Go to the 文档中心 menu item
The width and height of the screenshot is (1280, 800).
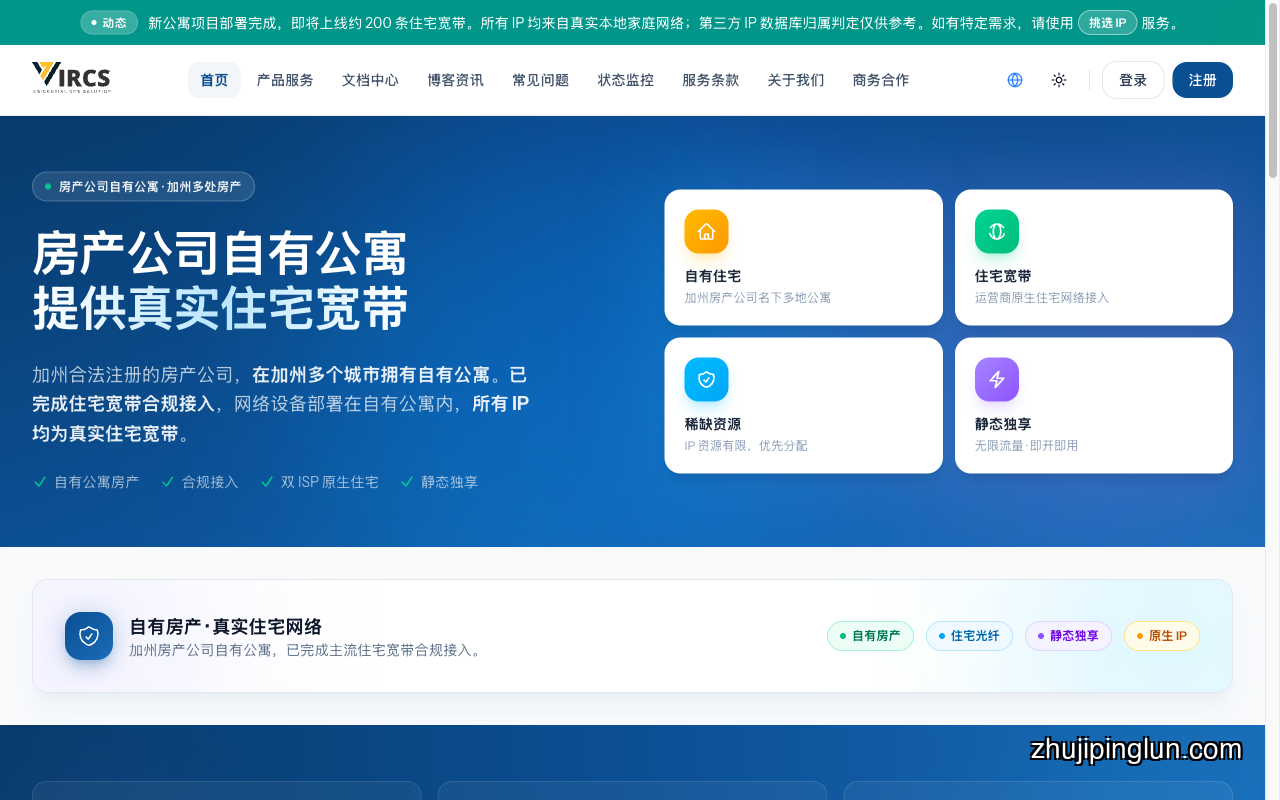(x=370, y=80)
